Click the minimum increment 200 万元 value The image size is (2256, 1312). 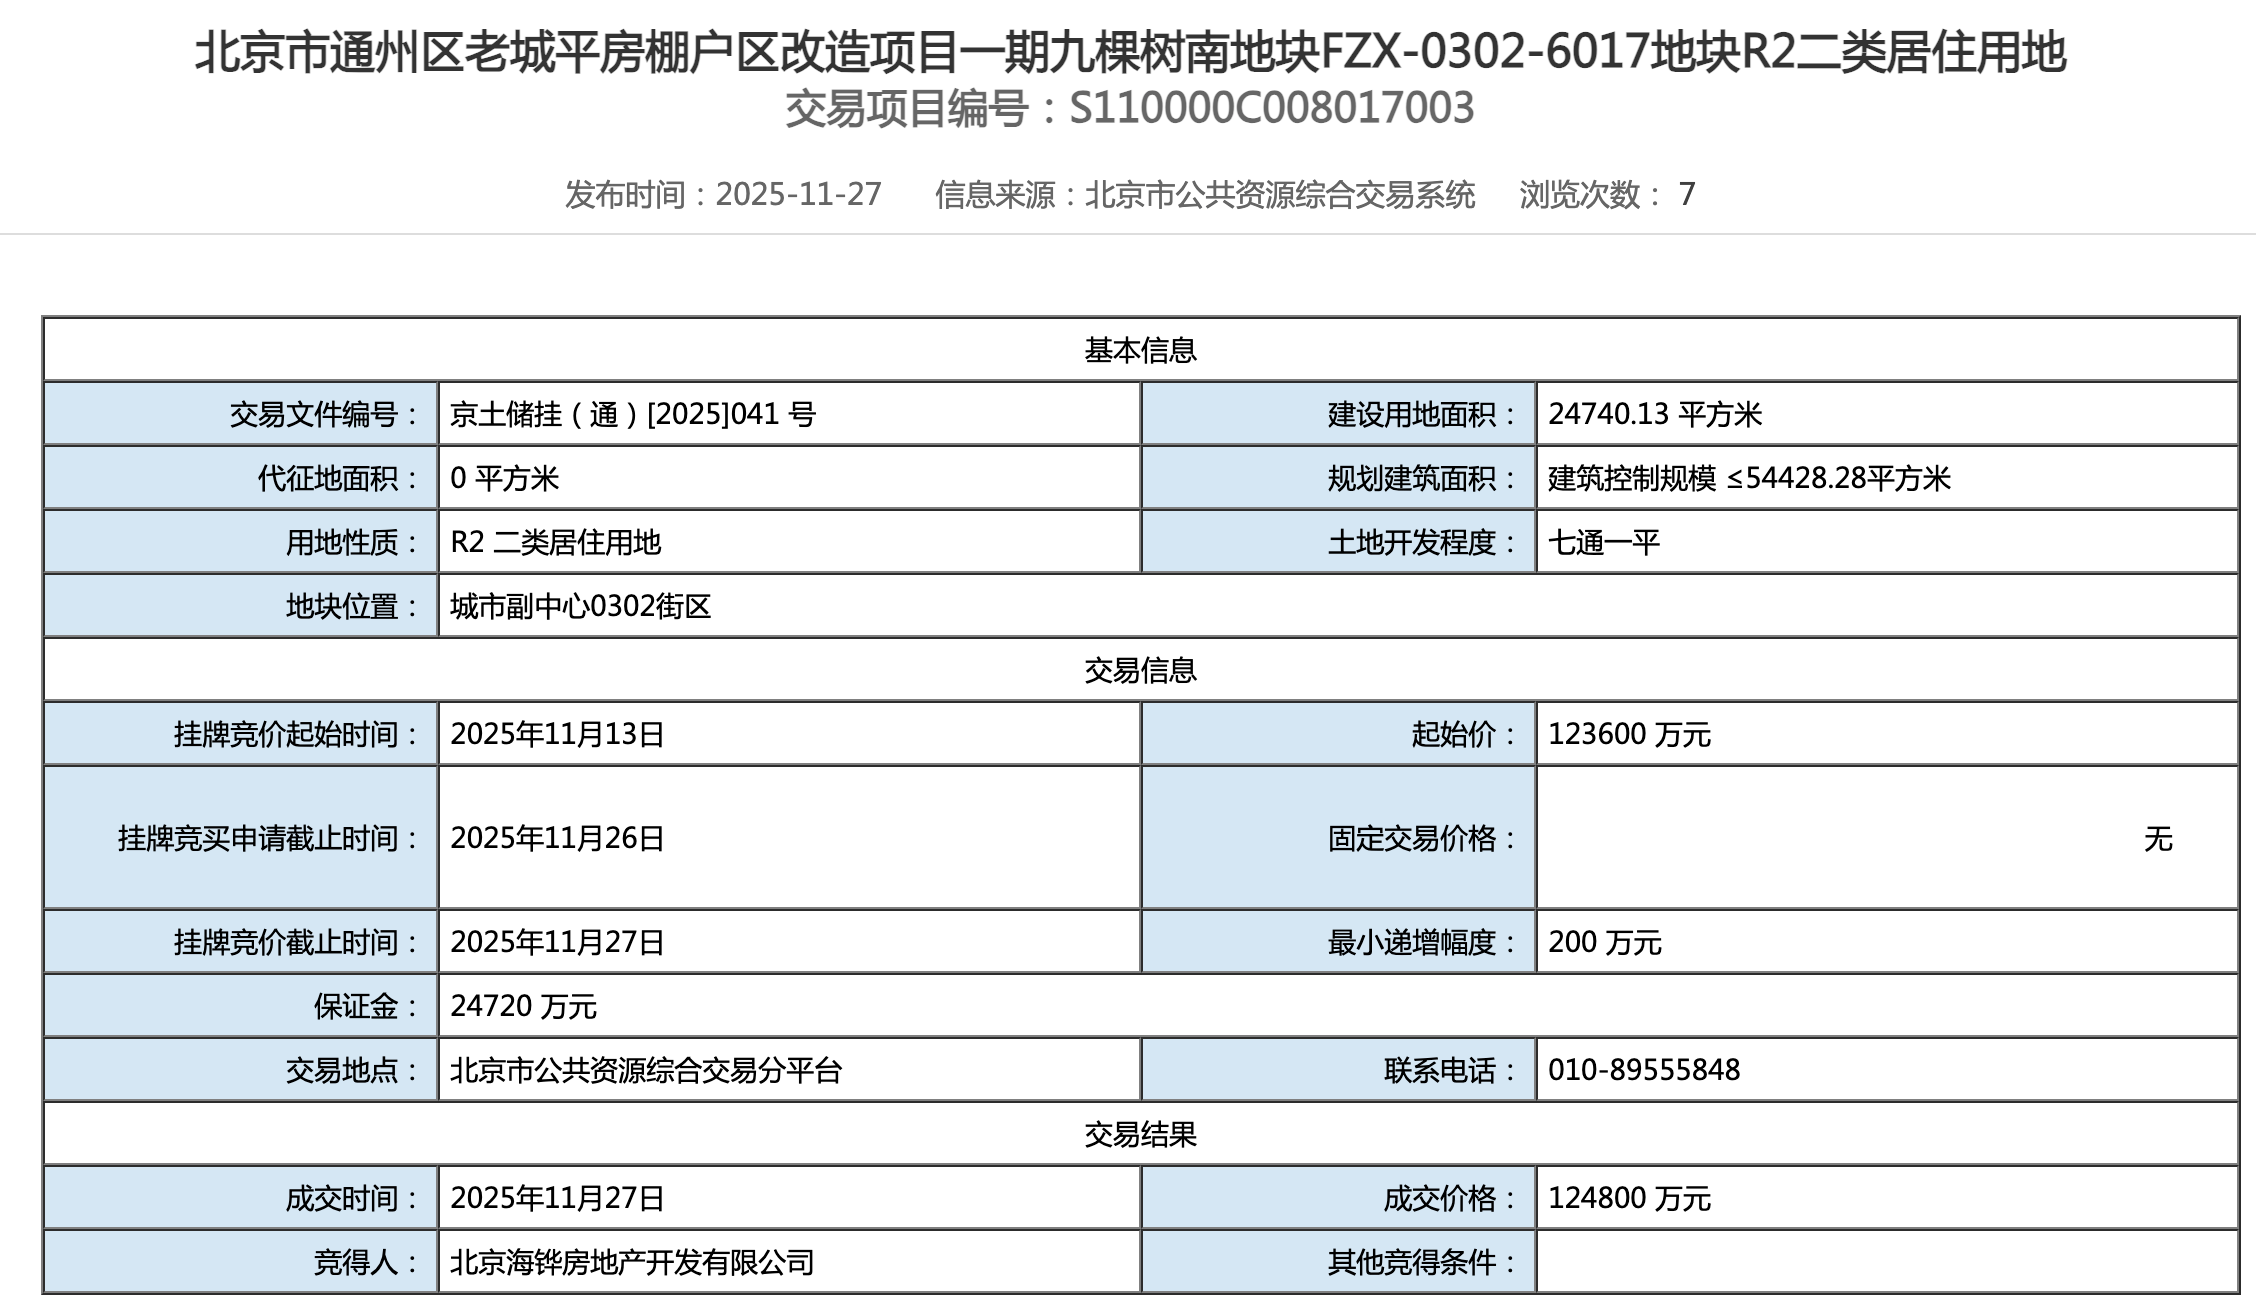(x=1604, y=942)
